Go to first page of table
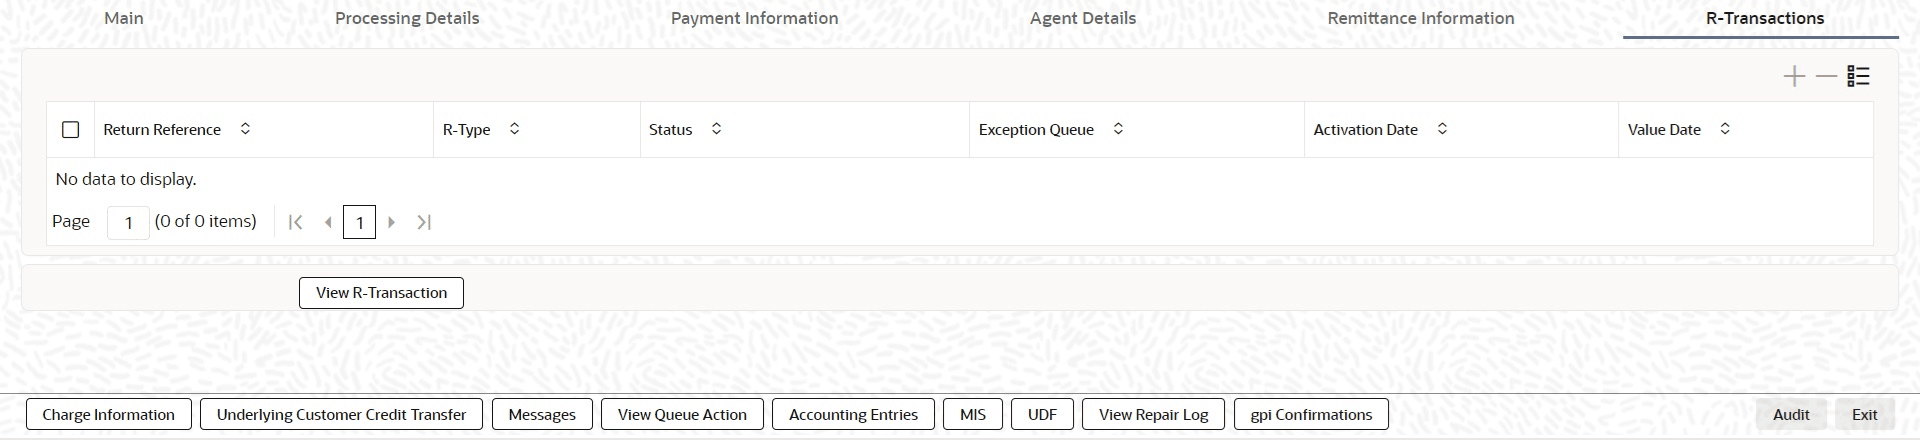1920x442 pixels. point(295,222)
